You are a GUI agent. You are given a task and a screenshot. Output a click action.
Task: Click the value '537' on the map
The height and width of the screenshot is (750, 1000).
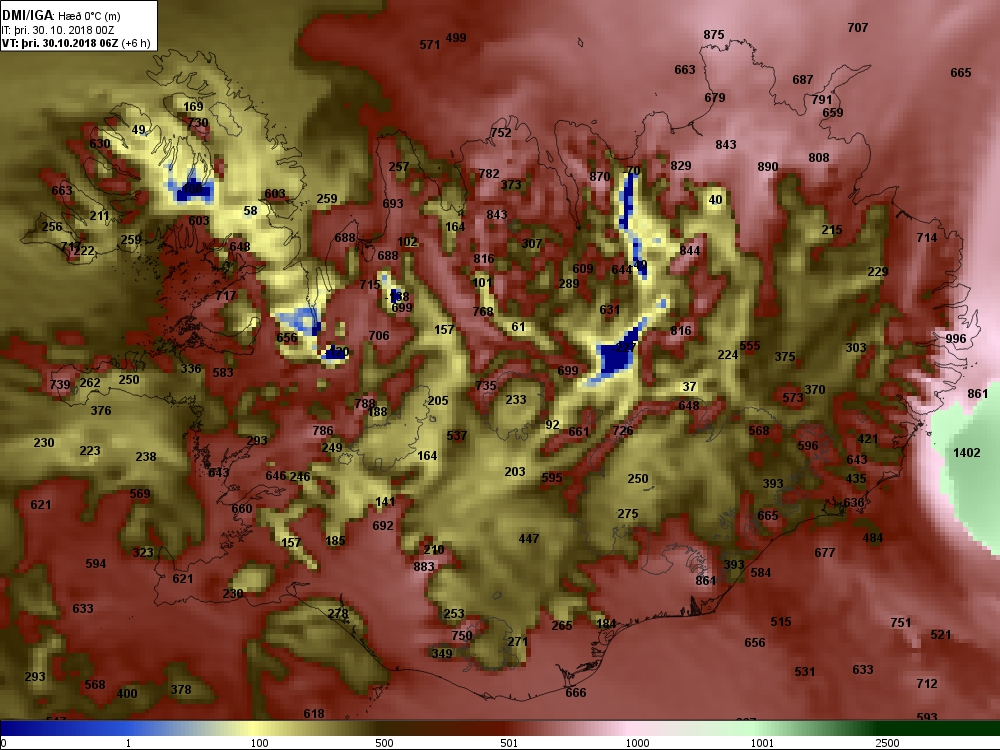457,436
